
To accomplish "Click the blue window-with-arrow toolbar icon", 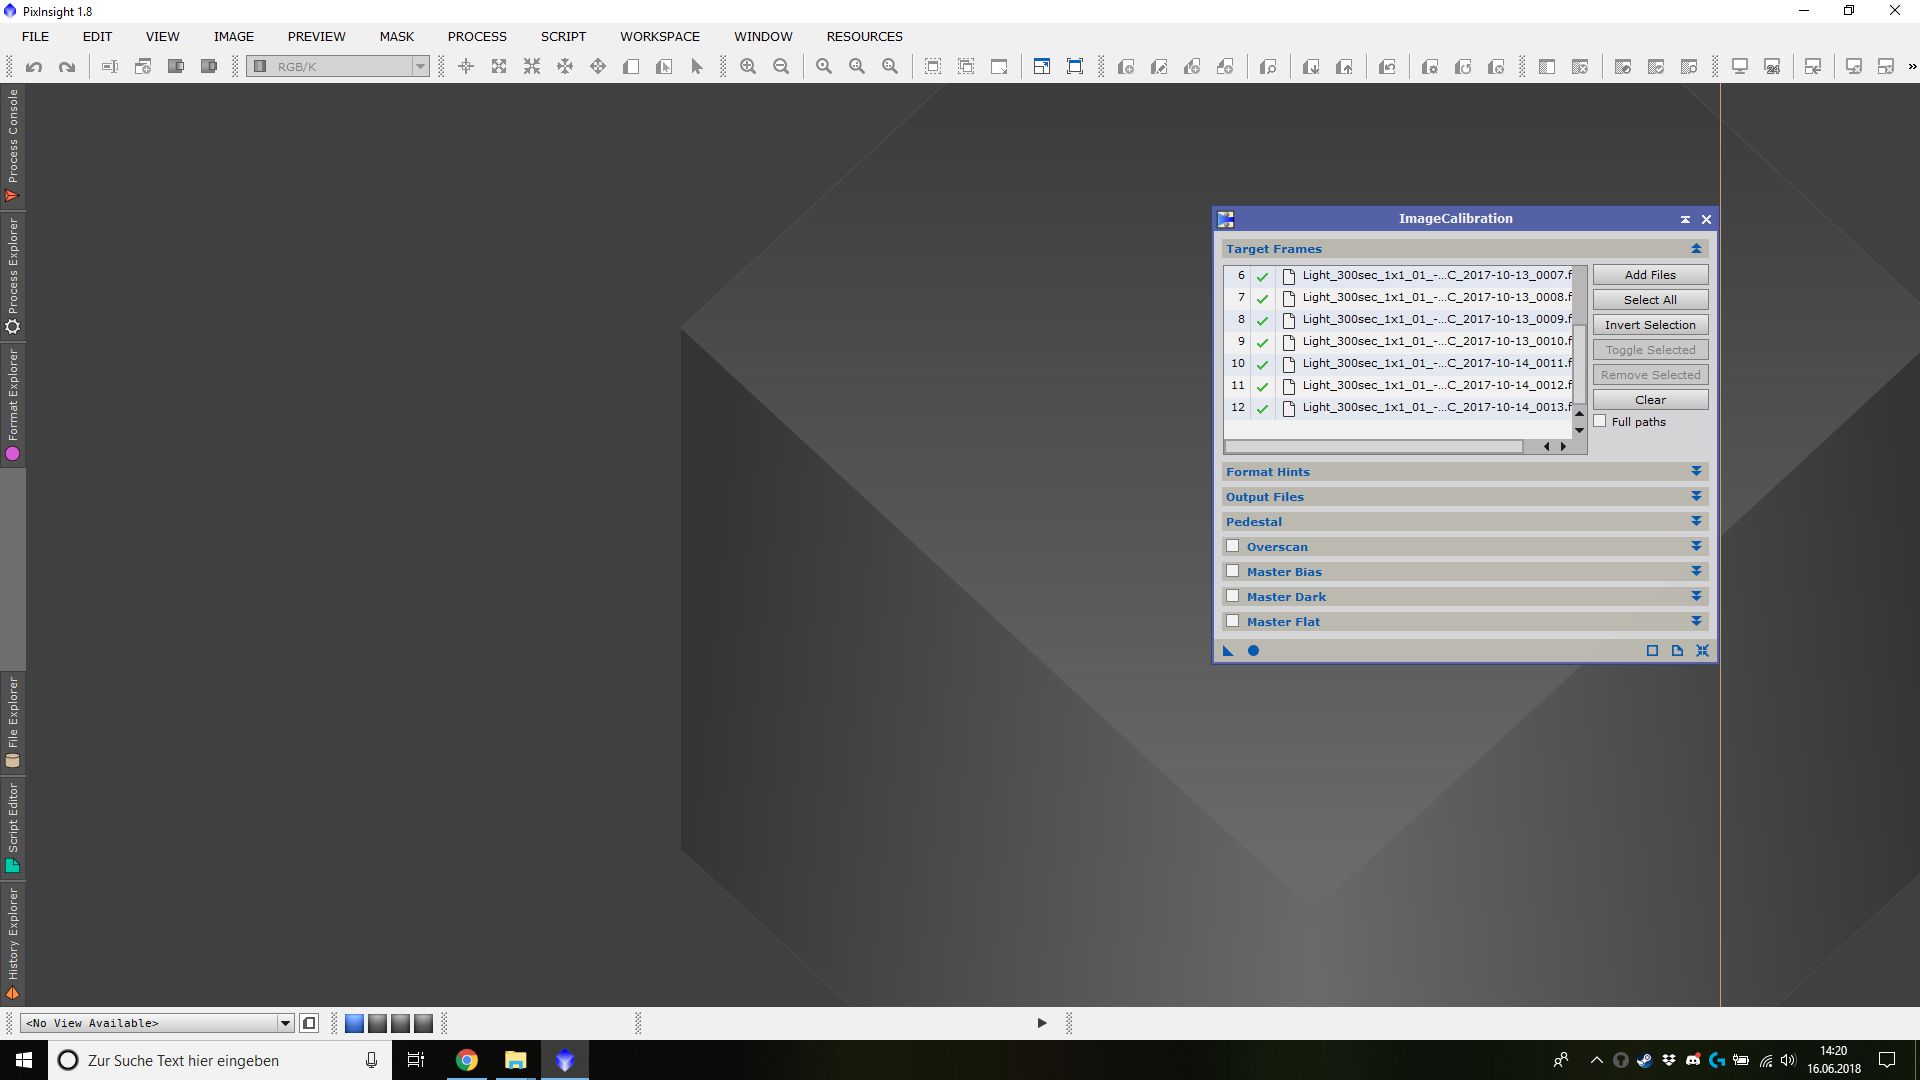I will [x=1041, y=67].
